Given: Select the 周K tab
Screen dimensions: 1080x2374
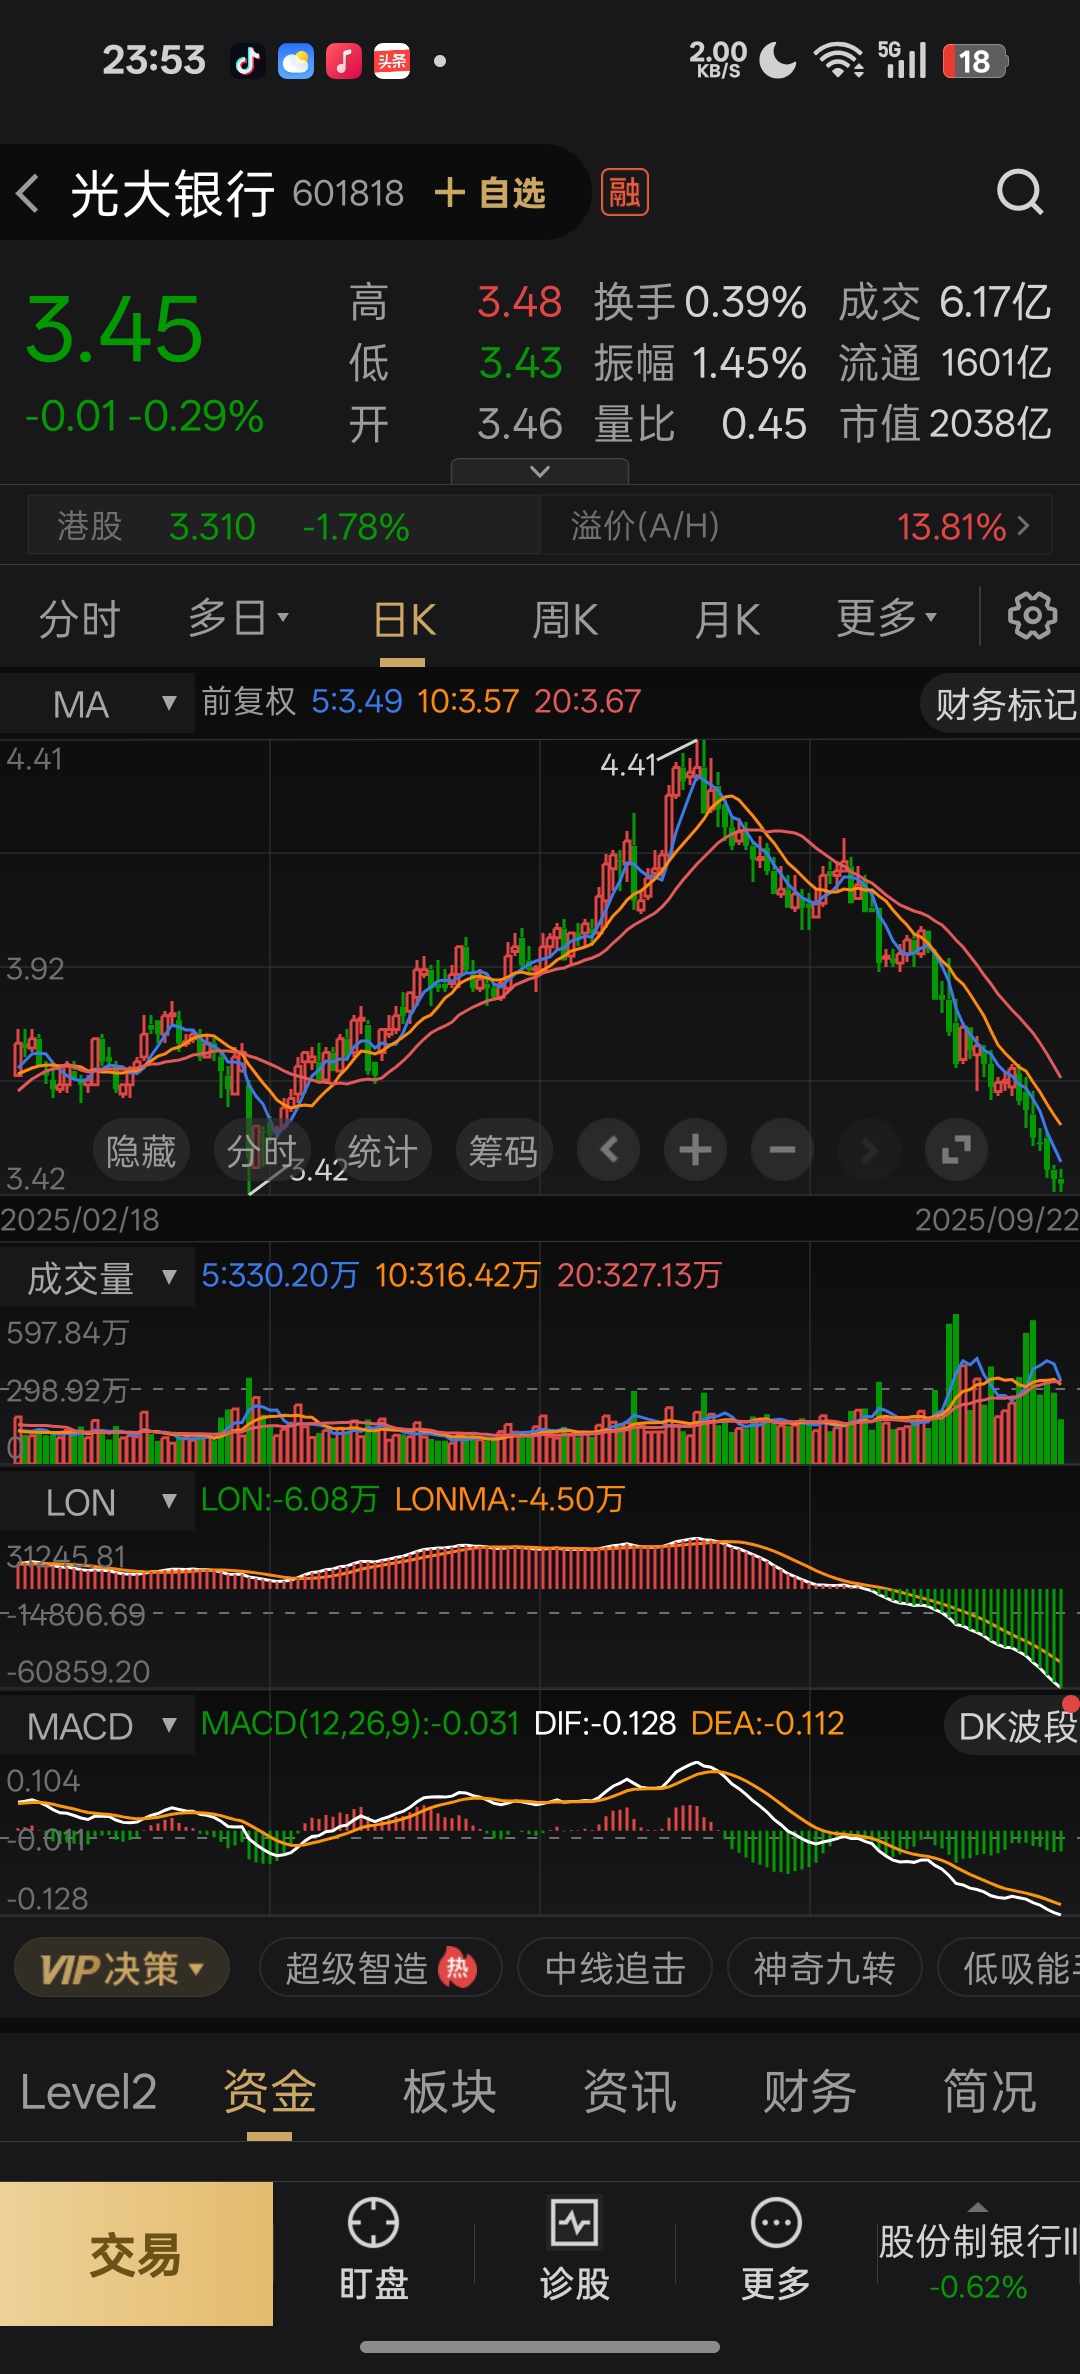Looking at the screenshot, I should pyautogui.click(x=565, y=620).
